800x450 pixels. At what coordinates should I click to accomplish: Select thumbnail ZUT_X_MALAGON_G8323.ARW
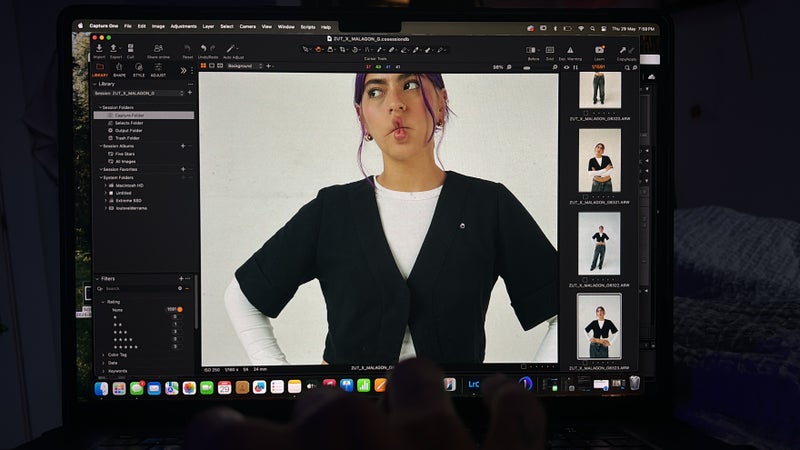click(x=599, y=327)
